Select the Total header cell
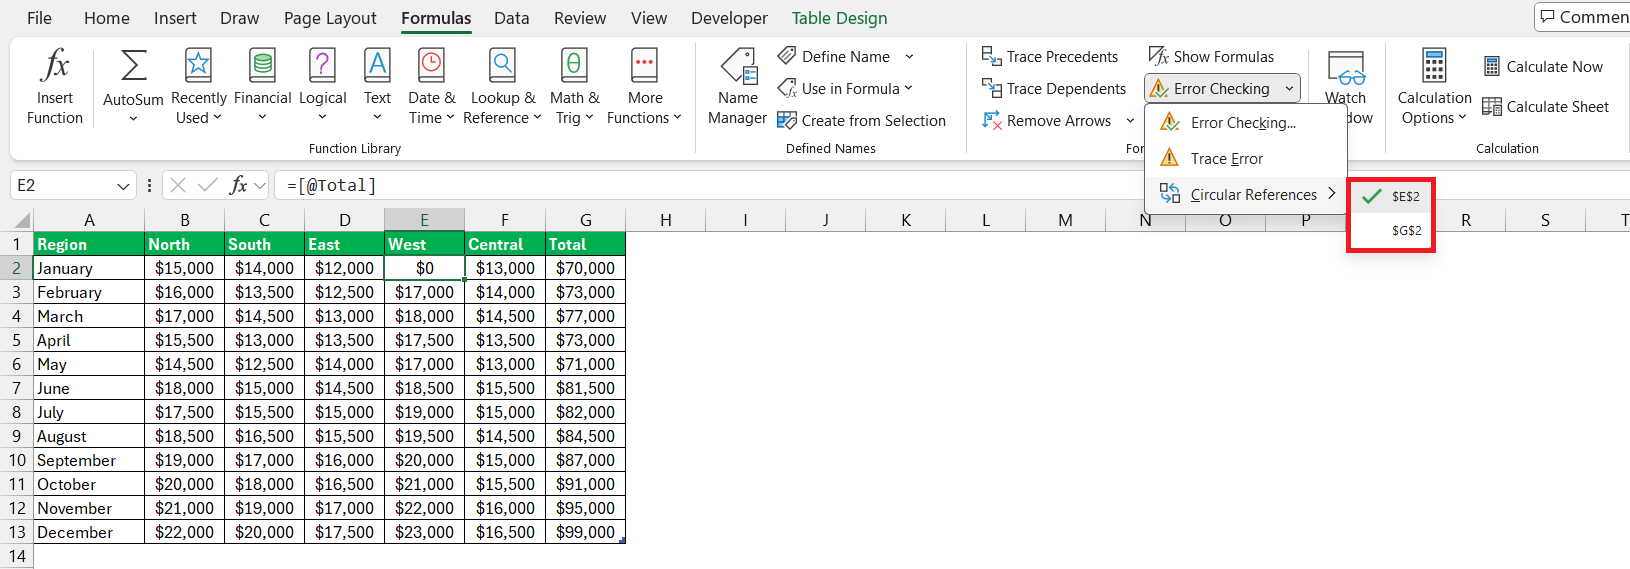The height and width of the screenshot is (569, 1630). [x=585, y=244]
